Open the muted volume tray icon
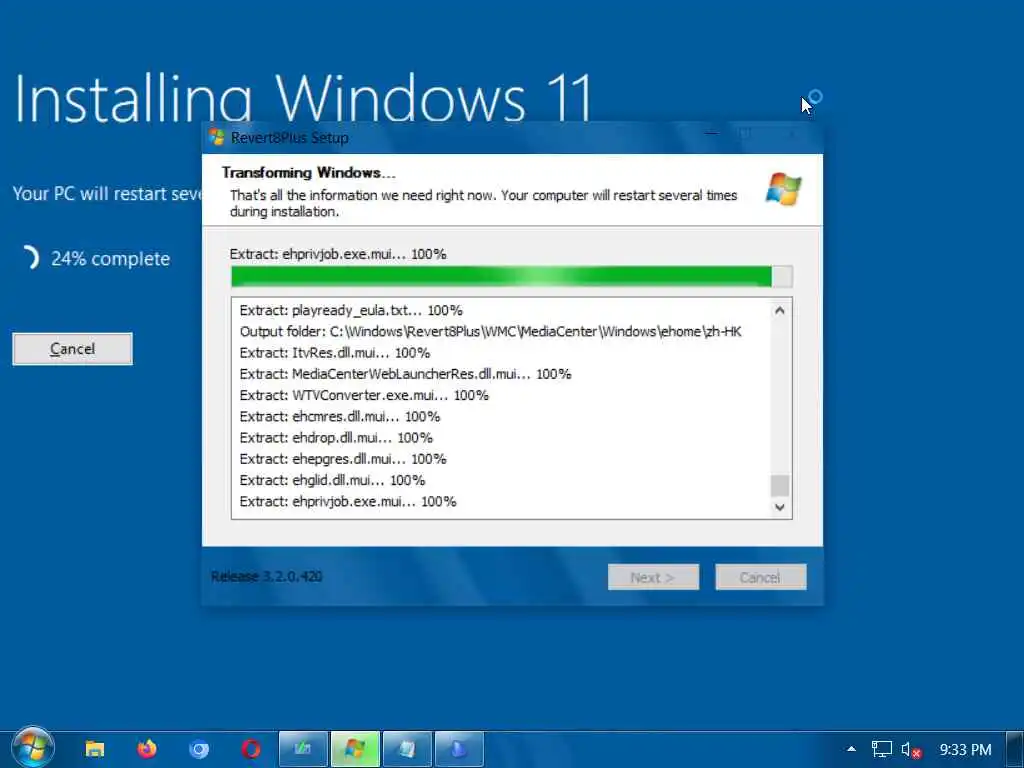Screen dimensions: 1024x768 (911, 750)
